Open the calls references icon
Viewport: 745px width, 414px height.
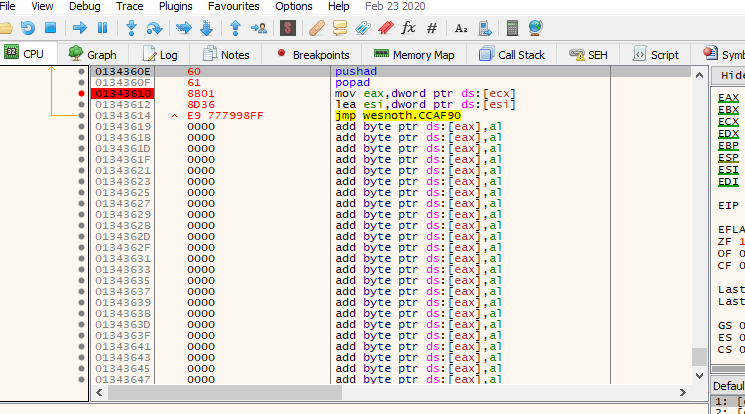[485, 28]
